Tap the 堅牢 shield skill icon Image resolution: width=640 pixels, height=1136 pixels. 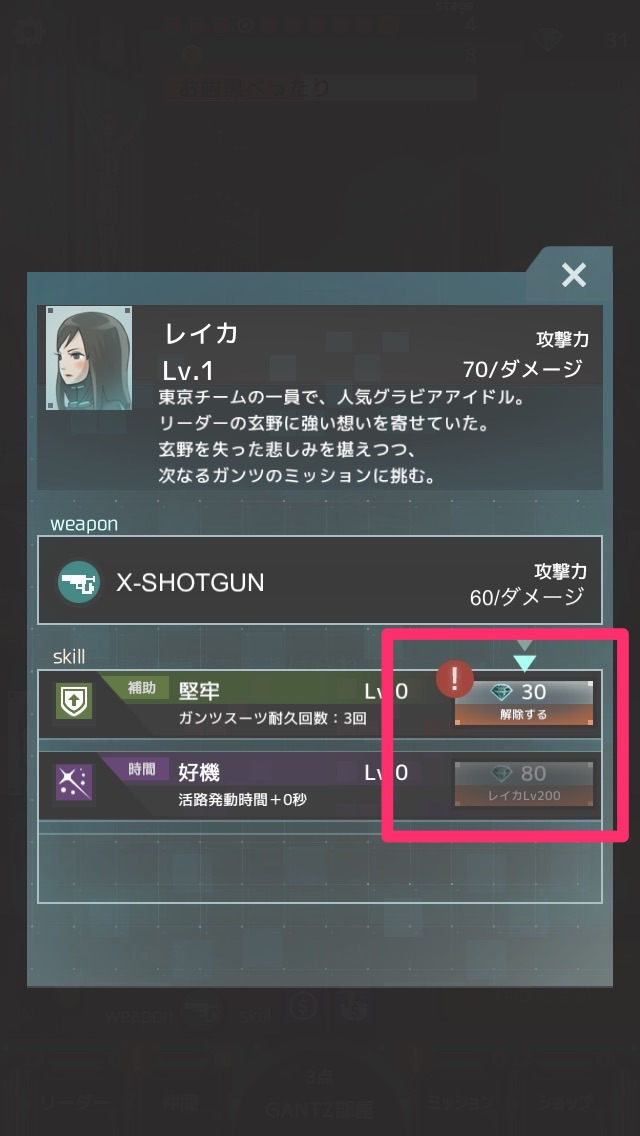pyautogui.click(x=75, y=703)
